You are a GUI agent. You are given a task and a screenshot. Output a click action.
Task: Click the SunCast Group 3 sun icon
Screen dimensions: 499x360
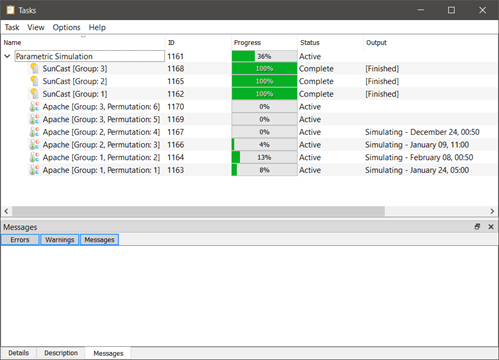pos(34,68)
